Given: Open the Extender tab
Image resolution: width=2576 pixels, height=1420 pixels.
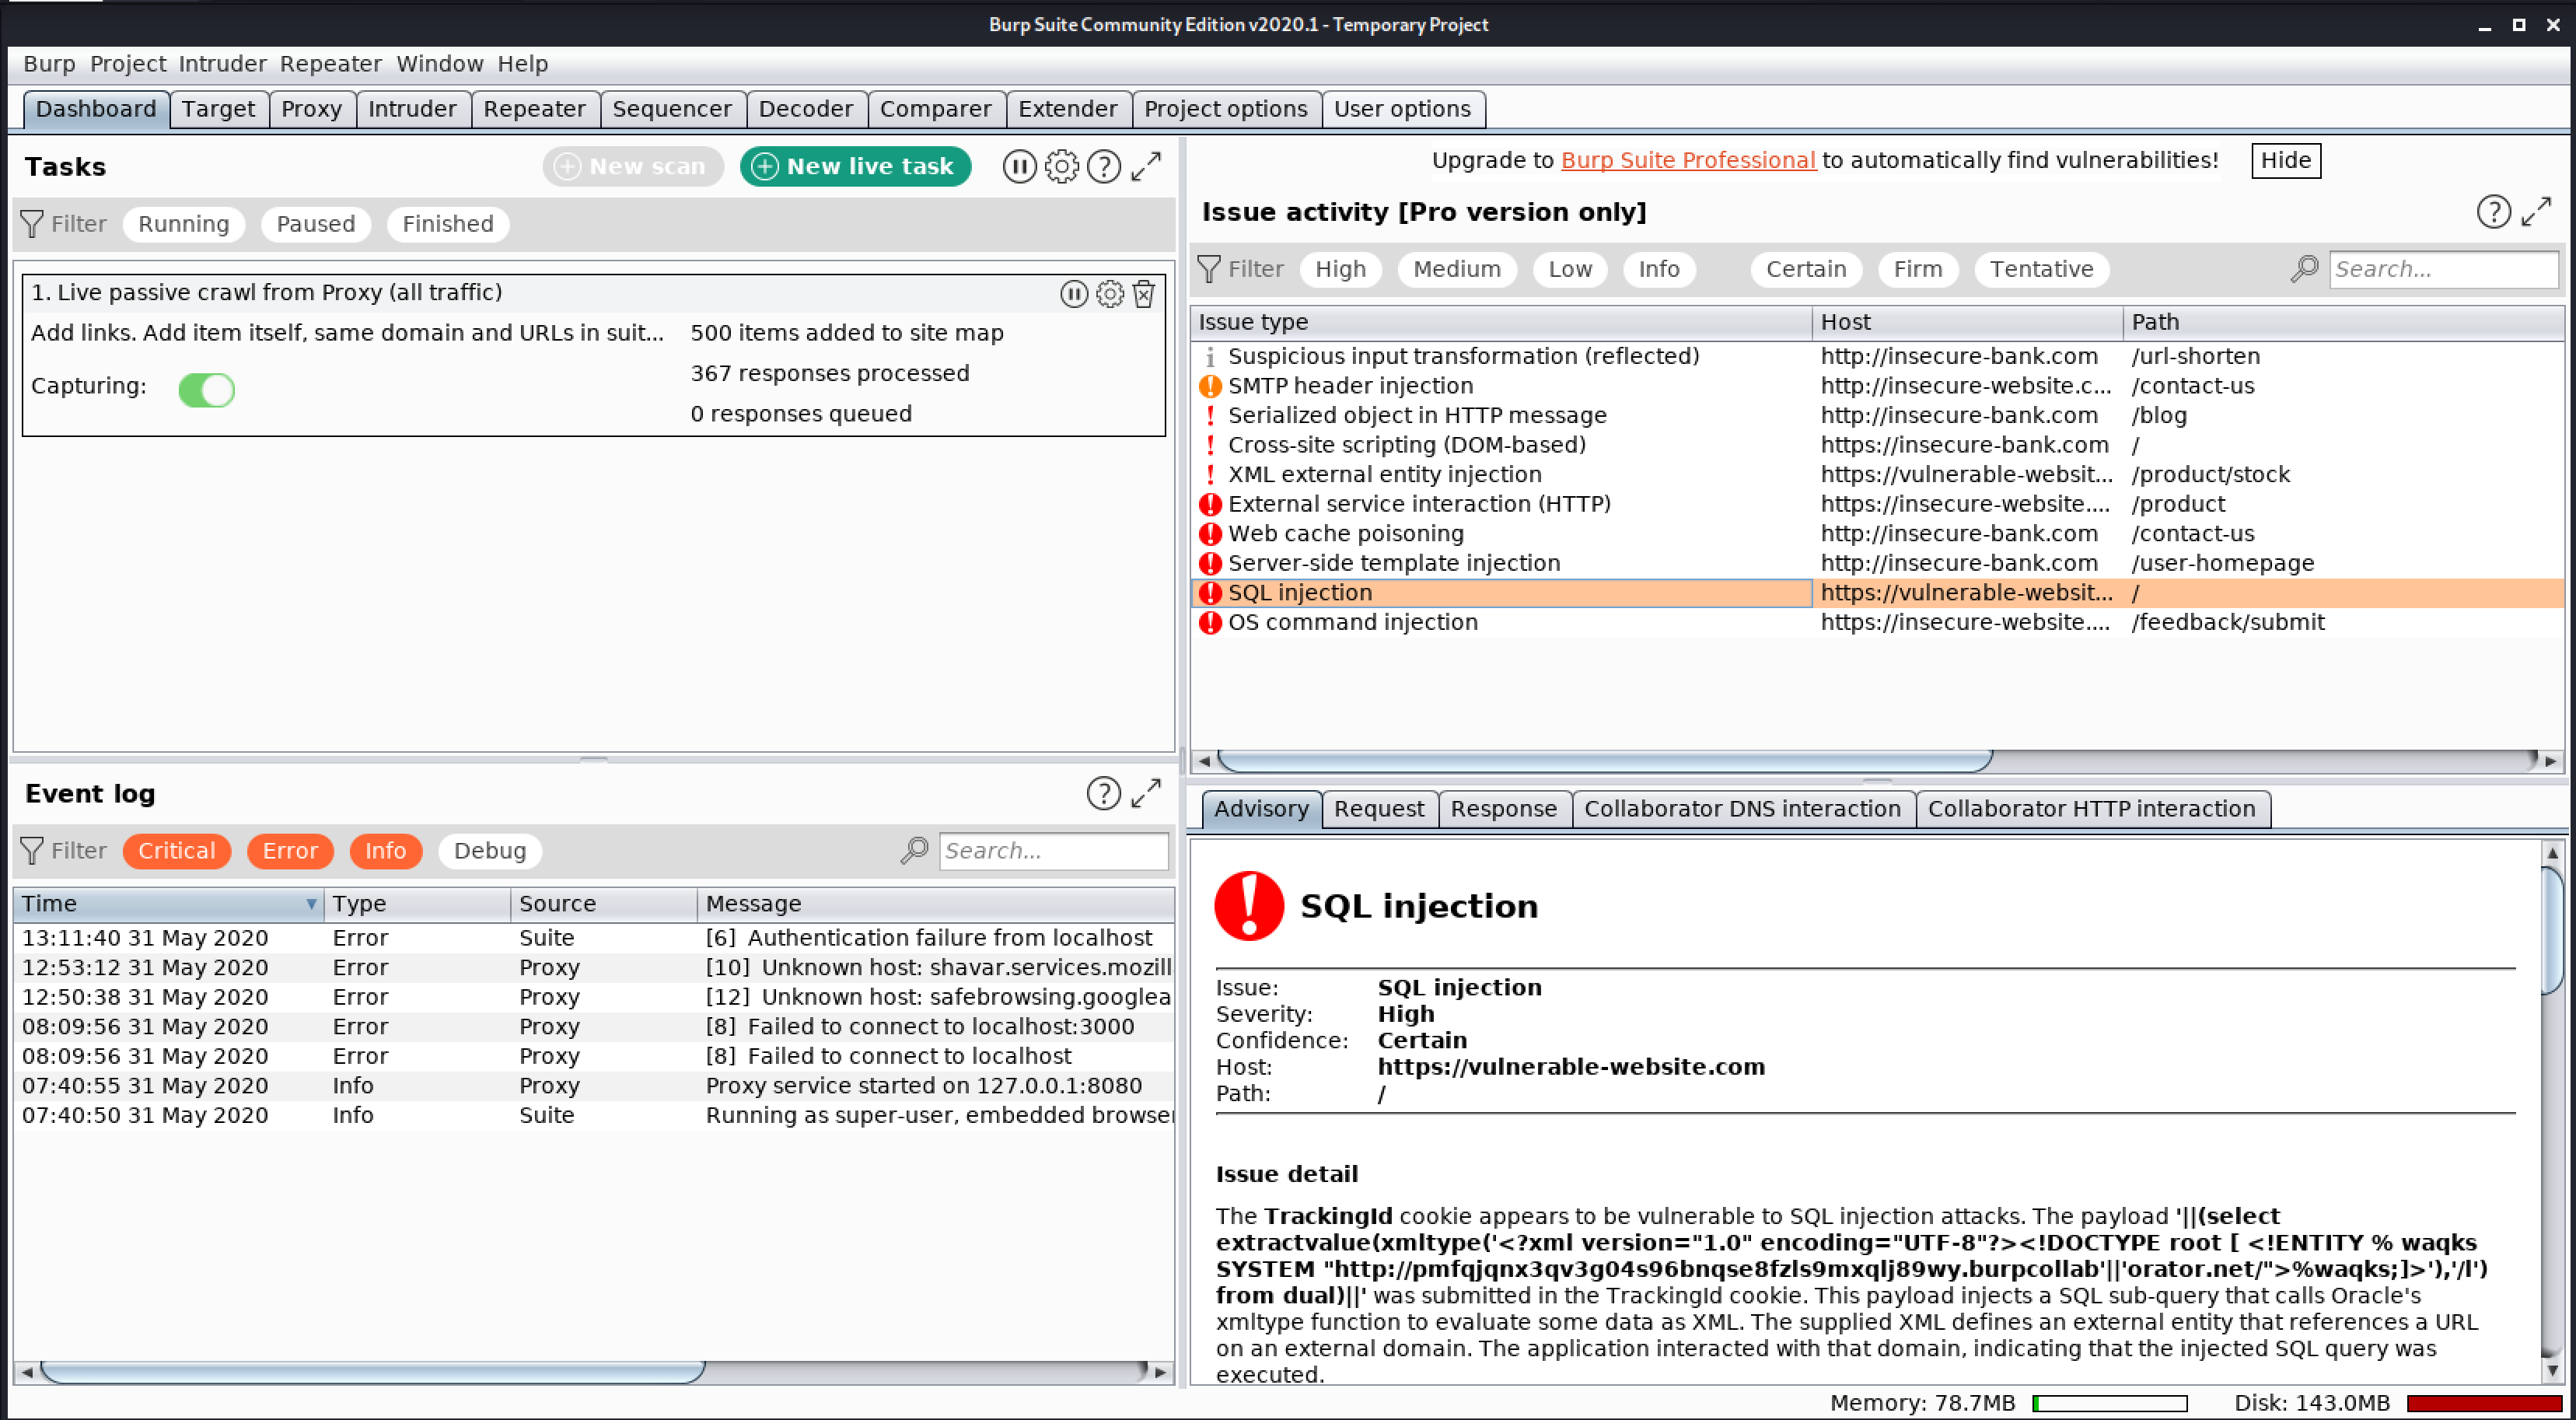Looking at the screenshot, I should coord(1067,109).
